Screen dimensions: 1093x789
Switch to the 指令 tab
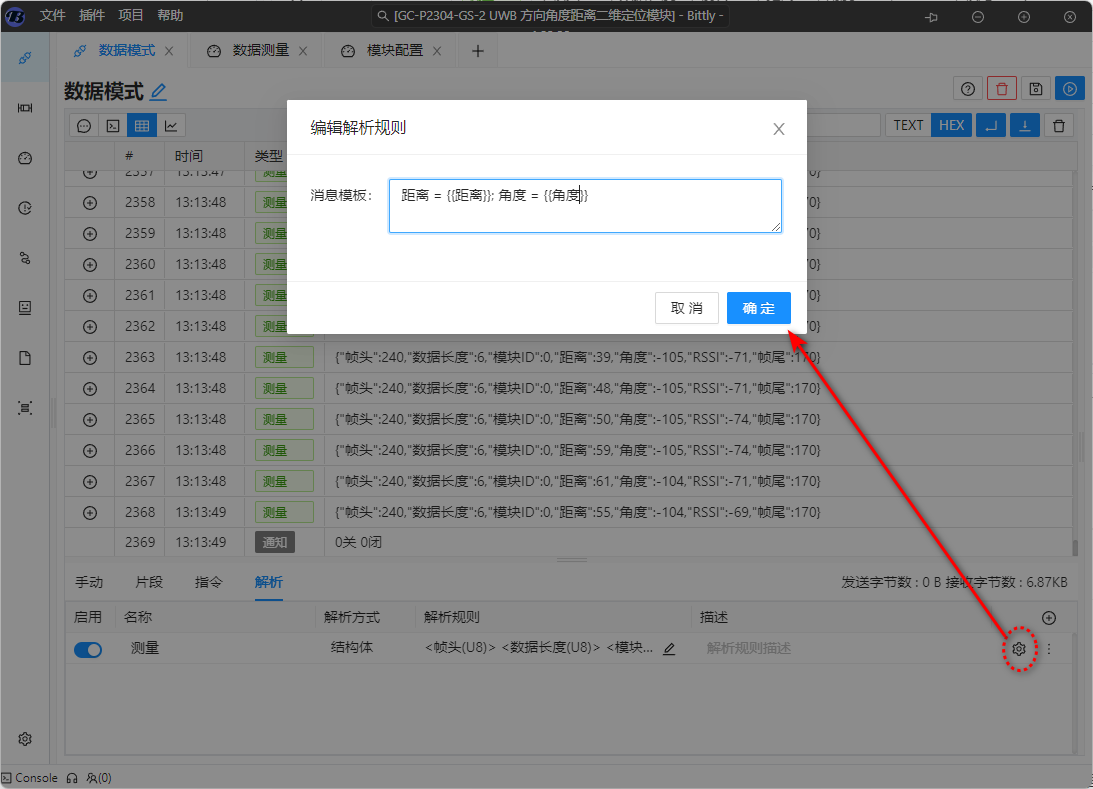(x=208, y=582)
